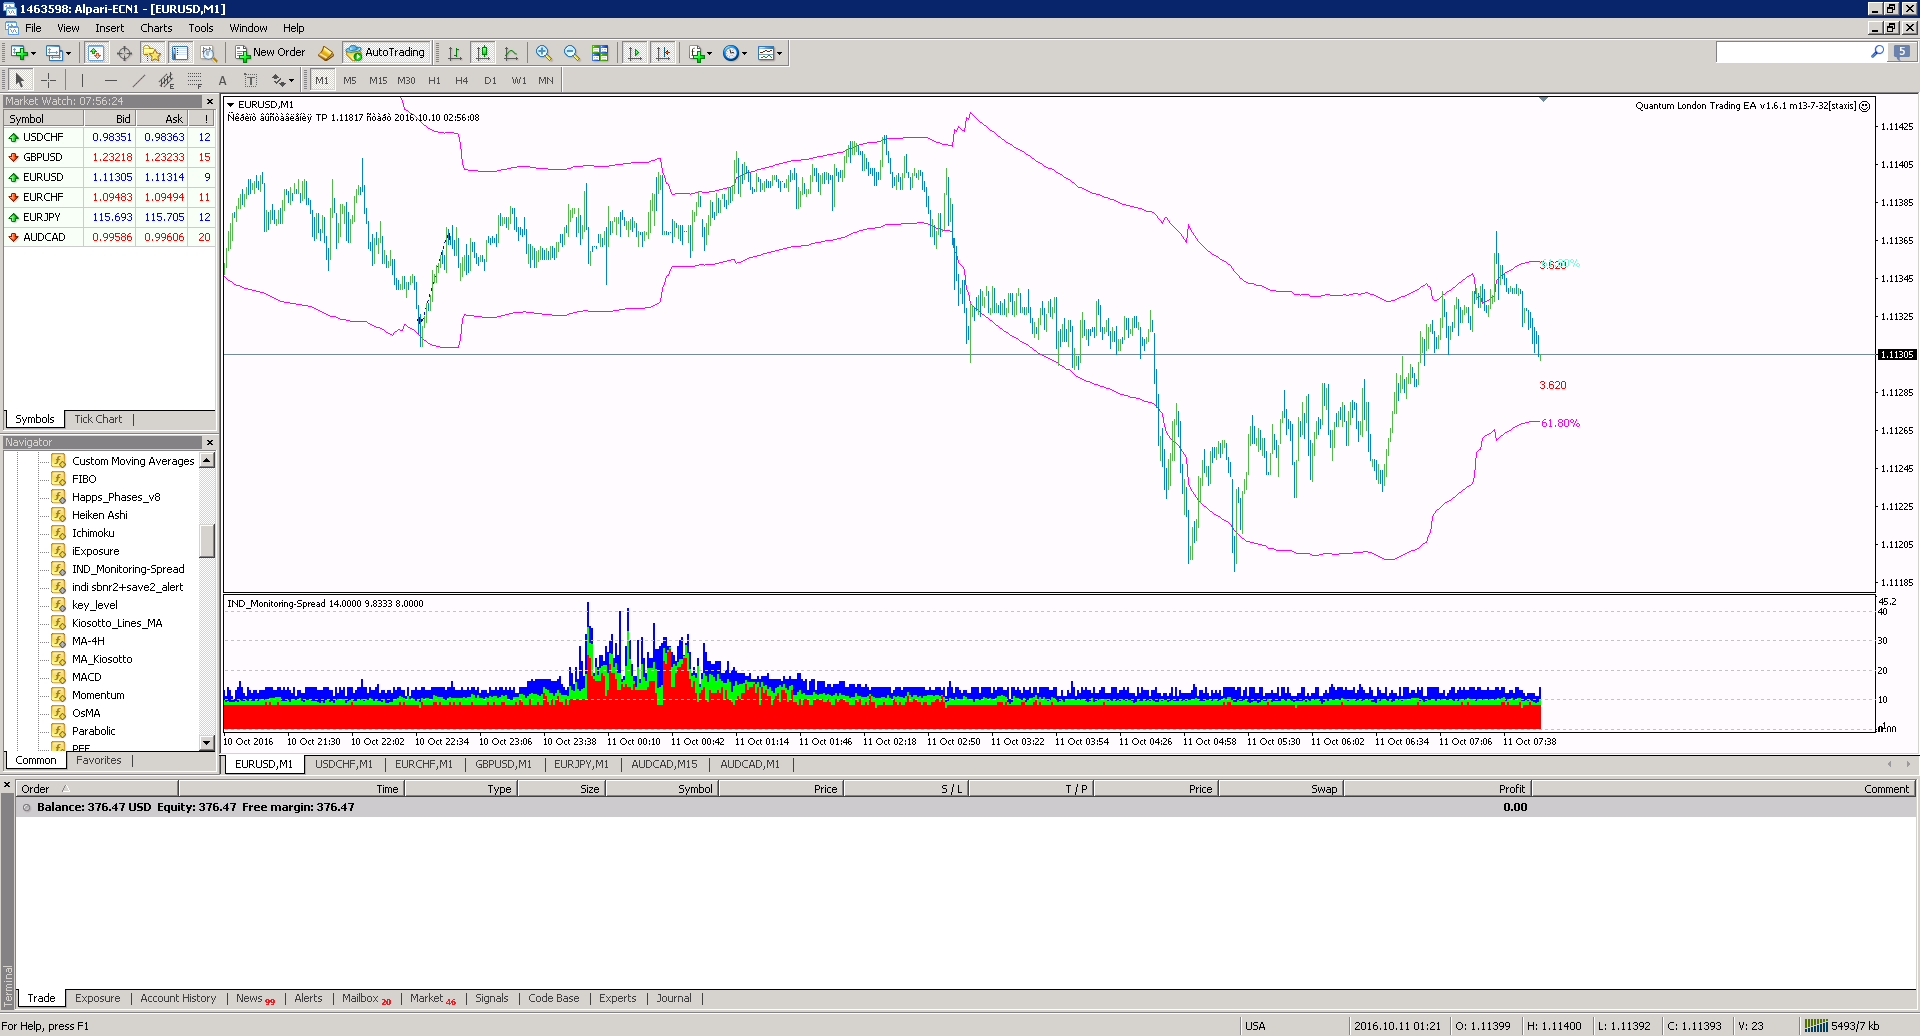Open the Tools menu

point(201,28)
